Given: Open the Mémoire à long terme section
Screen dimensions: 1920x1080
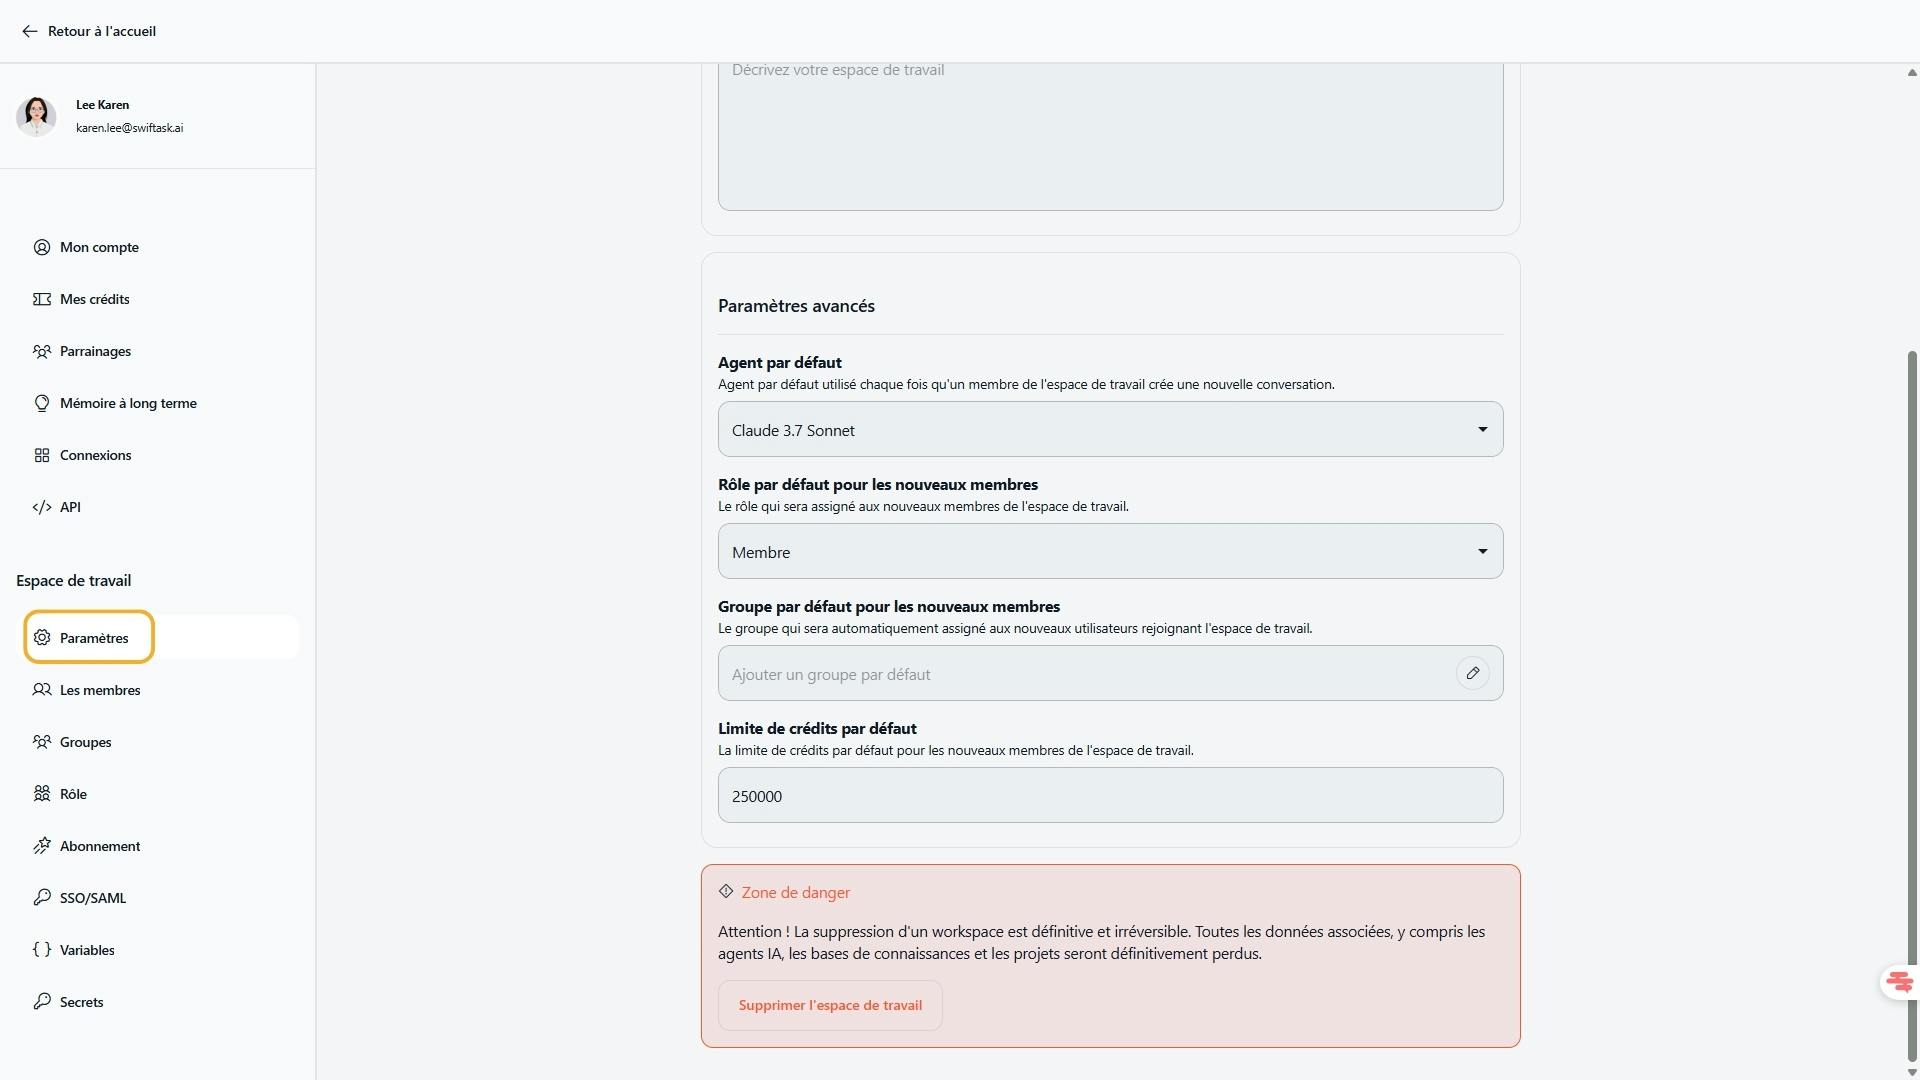Looking at the screenshot, I should [127, 403].
